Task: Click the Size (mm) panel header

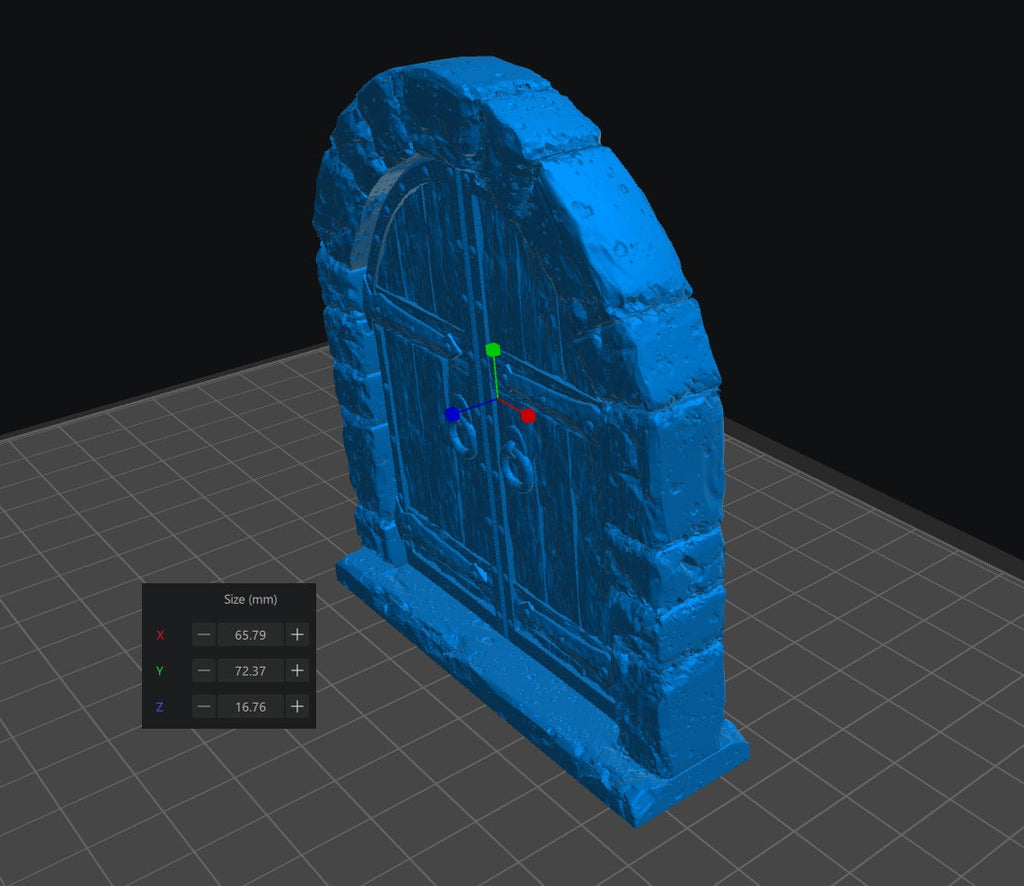Action: tap(250, 599)
